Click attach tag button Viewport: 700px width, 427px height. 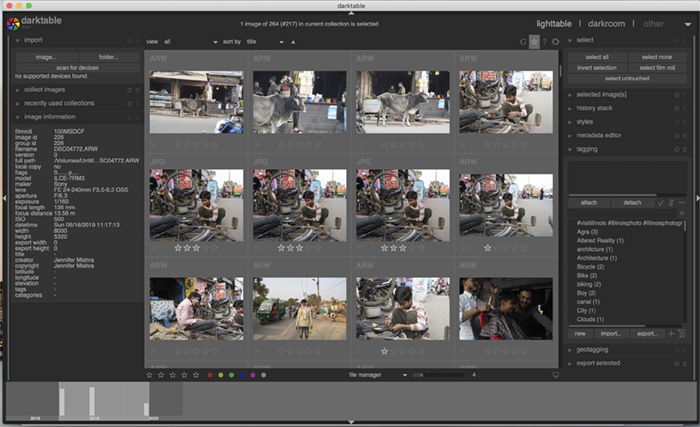tap(588, 203)
